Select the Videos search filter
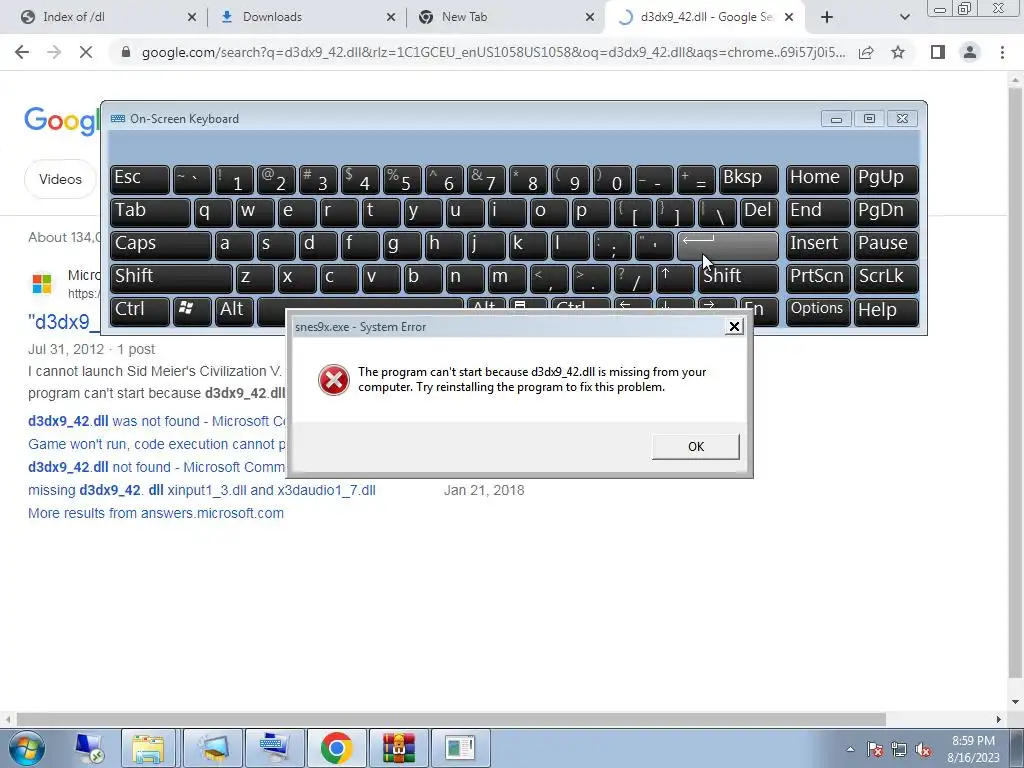 pyautogui.click(x=60, y=179)
